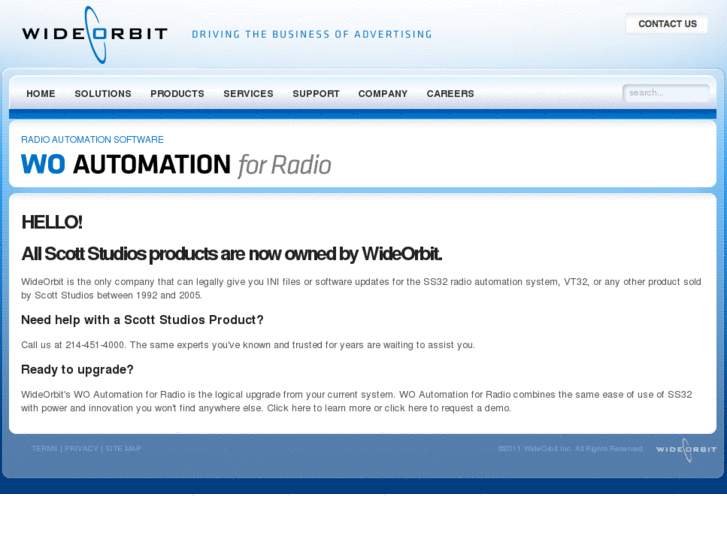The width and height of the screenshot is (727, 545).
Task: Open the Company menu
Action: click(383, 94)
